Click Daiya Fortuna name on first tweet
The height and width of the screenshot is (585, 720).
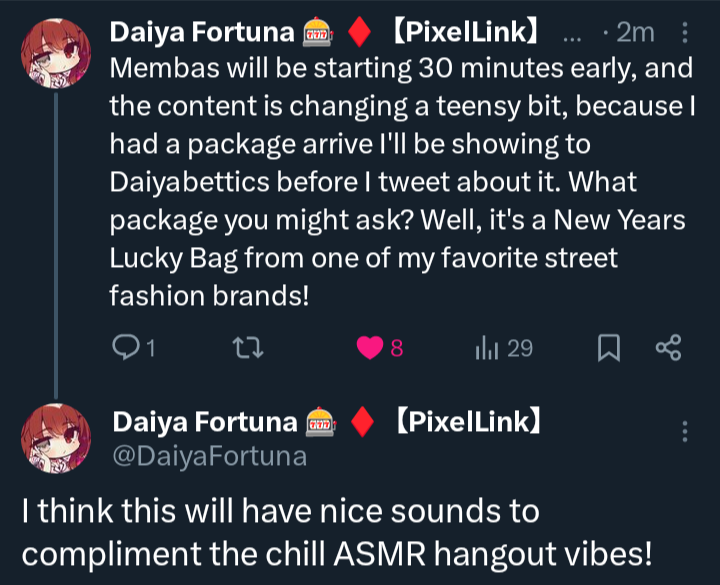(x=201, y=33)
